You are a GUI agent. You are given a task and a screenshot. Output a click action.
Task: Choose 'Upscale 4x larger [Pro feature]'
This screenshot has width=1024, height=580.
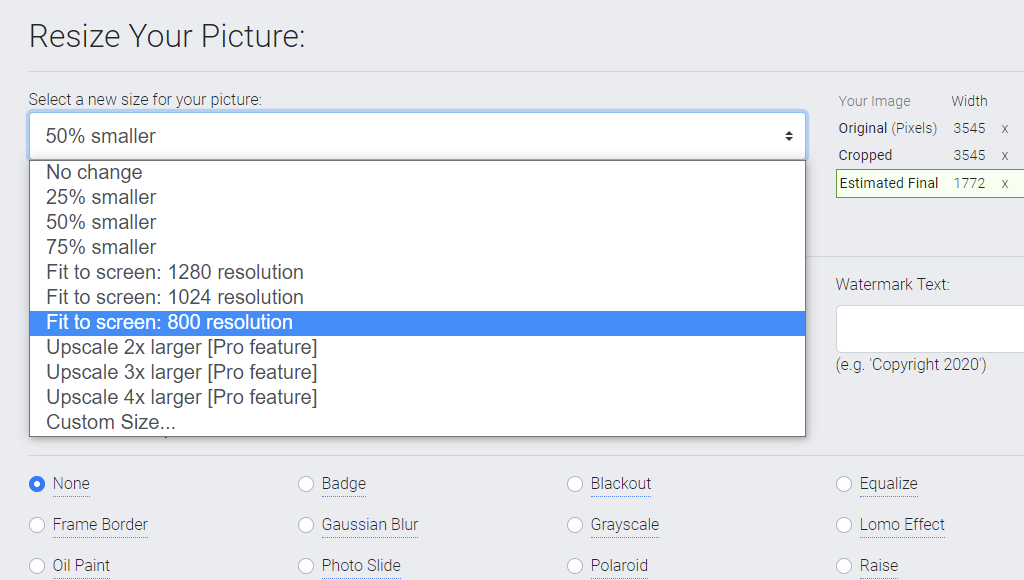417,397
